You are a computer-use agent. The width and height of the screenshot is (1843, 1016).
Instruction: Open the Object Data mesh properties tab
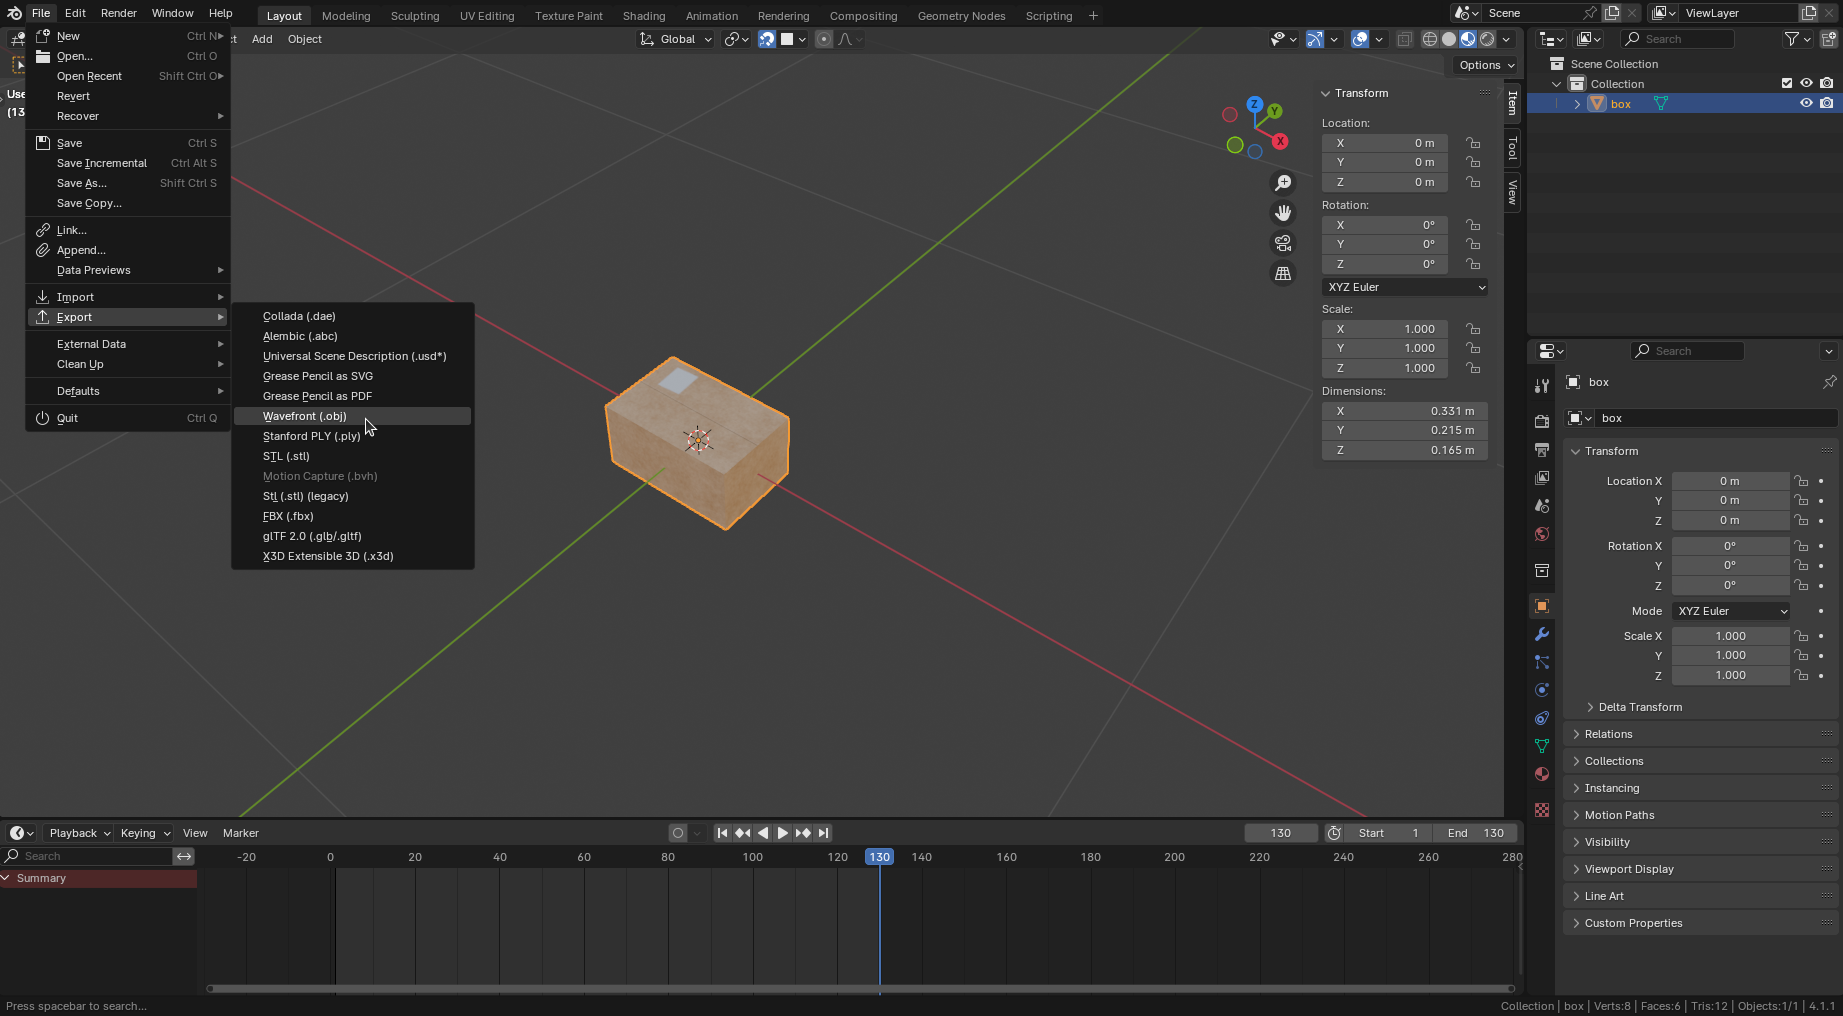pos(1542,746)
